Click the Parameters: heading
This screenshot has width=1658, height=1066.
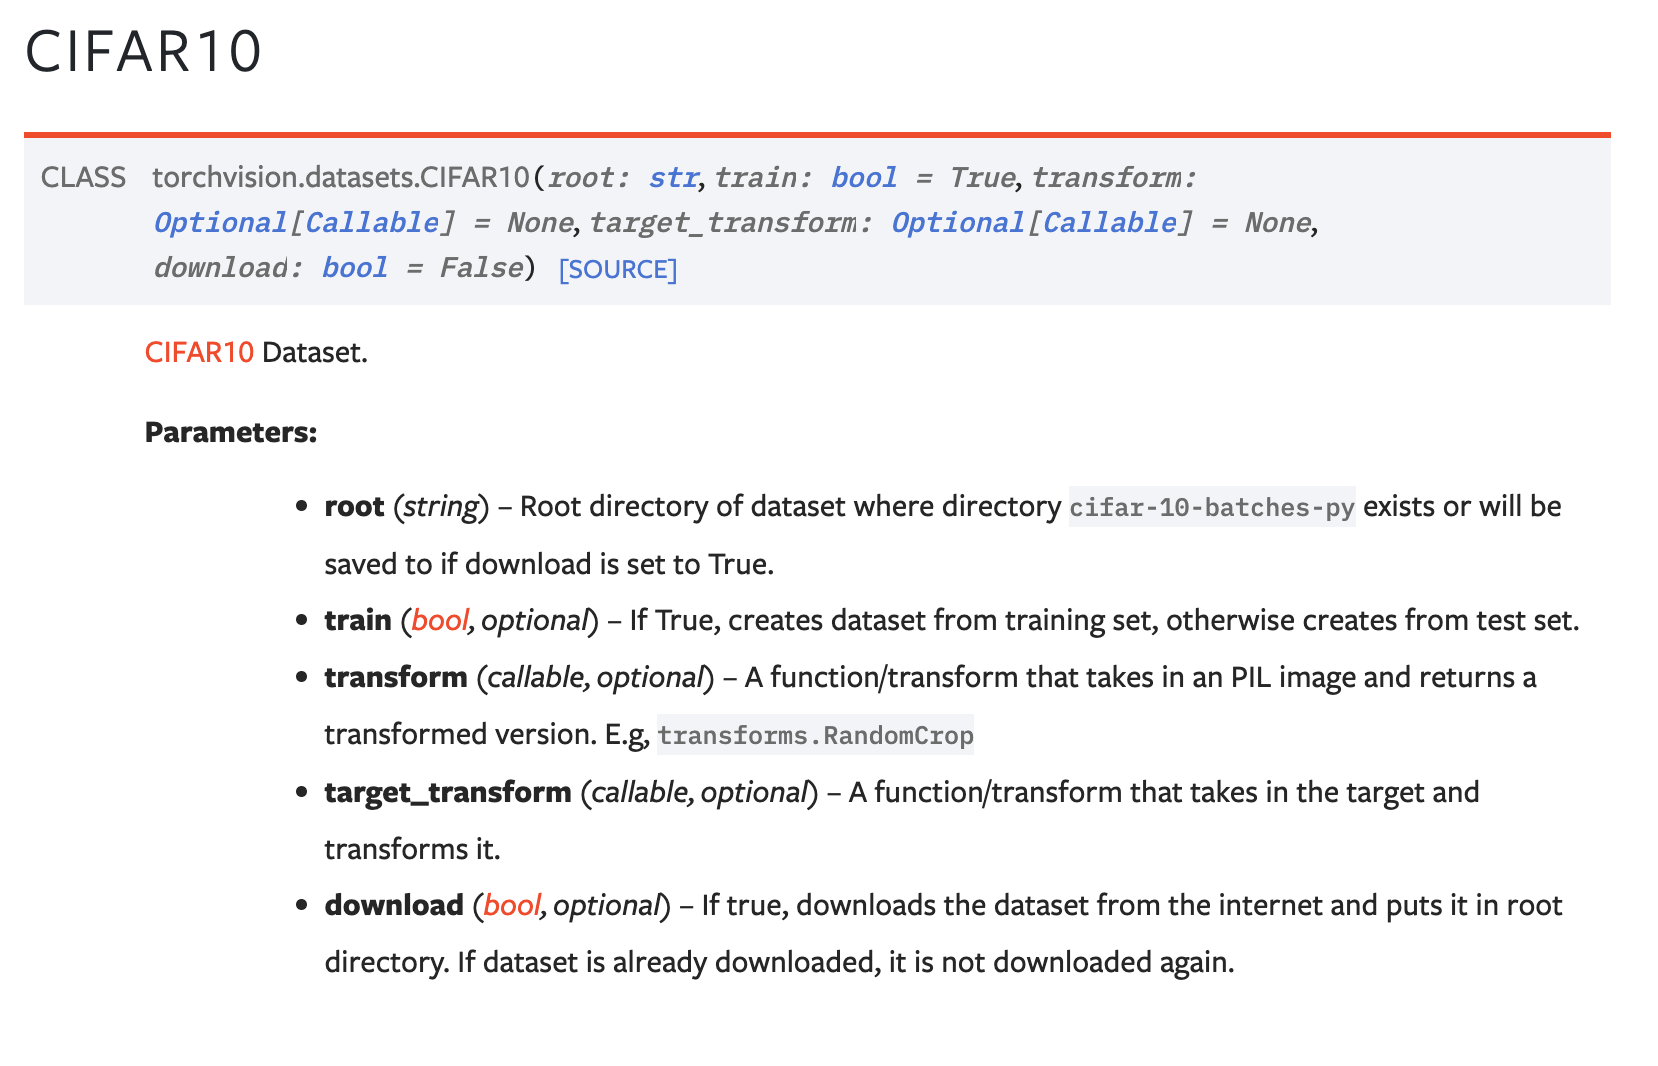231,432
